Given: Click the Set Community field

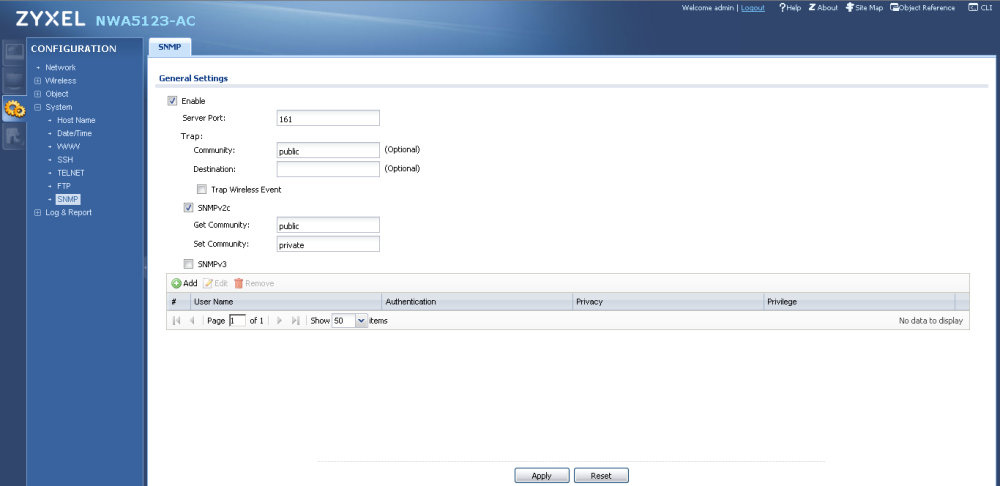Looking at the screenshot, I should point(328,244).
